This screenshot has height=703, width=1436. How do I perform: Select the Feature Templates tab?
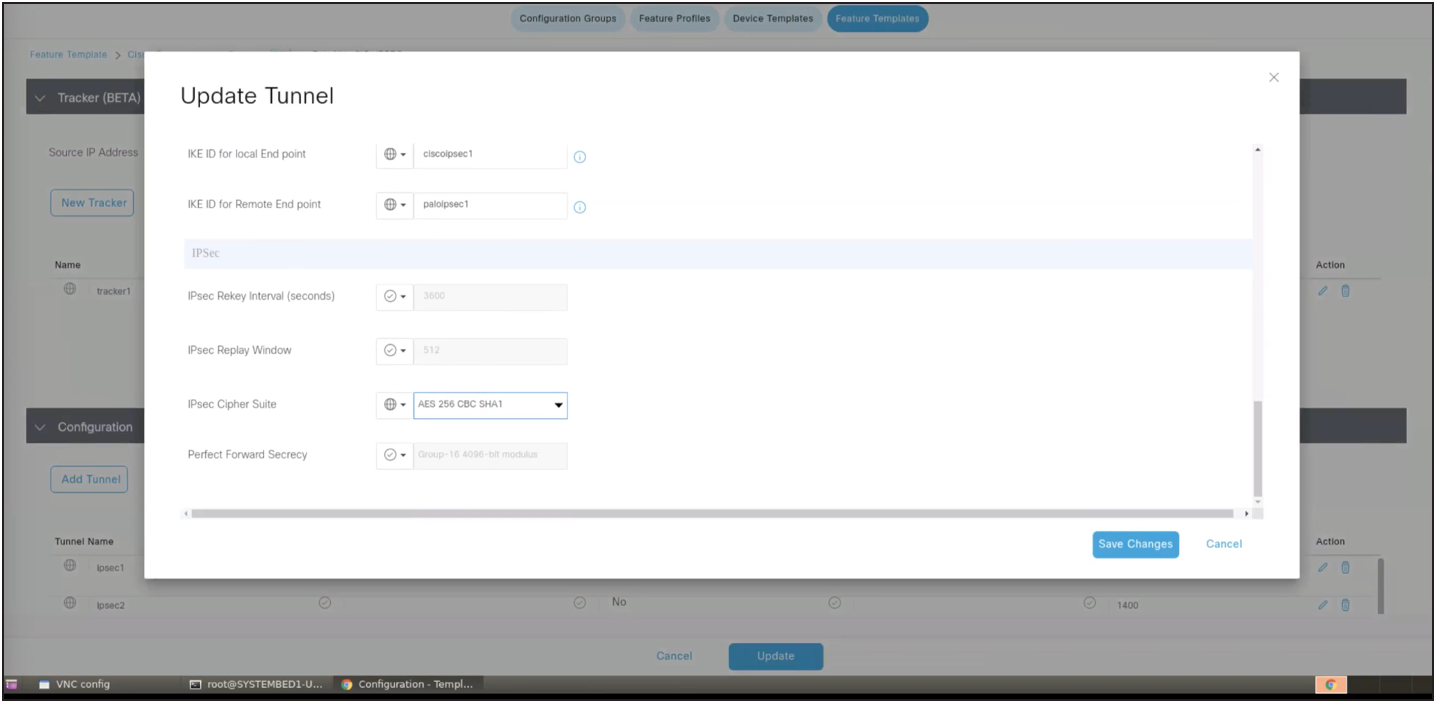[877, 19]
